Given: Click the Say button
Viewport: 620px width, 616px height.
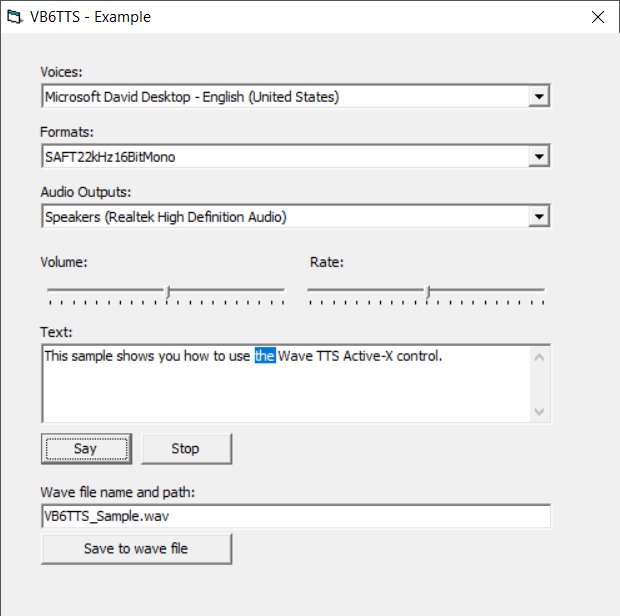Looking at the screenshot, I should coord(86,449).
